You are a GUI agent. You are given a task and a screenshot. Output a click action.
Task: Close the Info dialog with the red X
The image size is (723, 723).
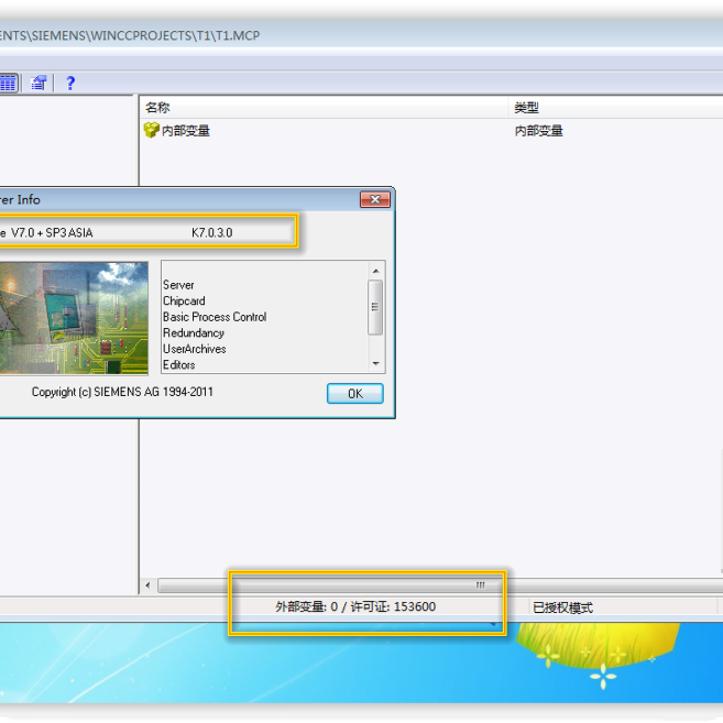375,200
